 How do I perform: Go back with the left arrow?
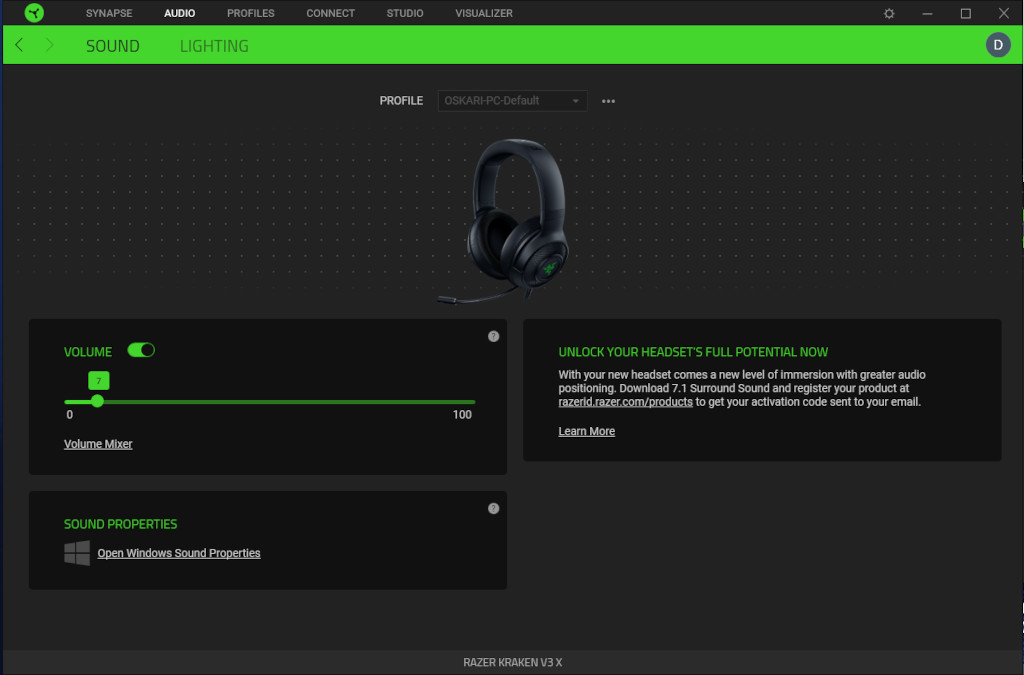[x=19, y=45]
